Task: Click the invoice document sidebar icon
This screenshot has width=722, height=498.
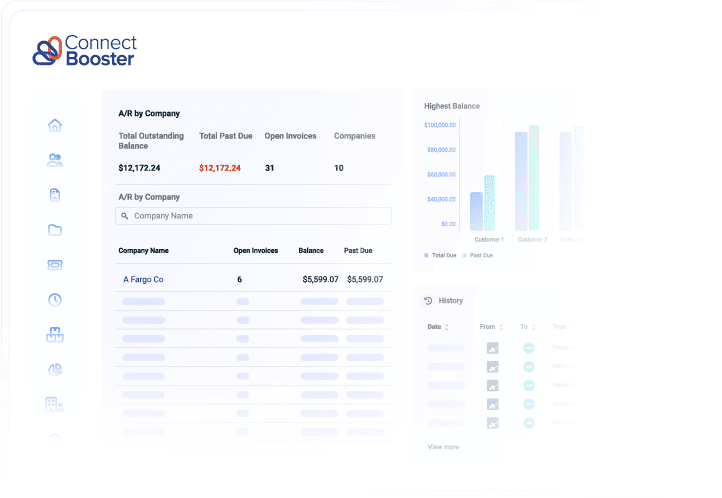Action: 55,195
